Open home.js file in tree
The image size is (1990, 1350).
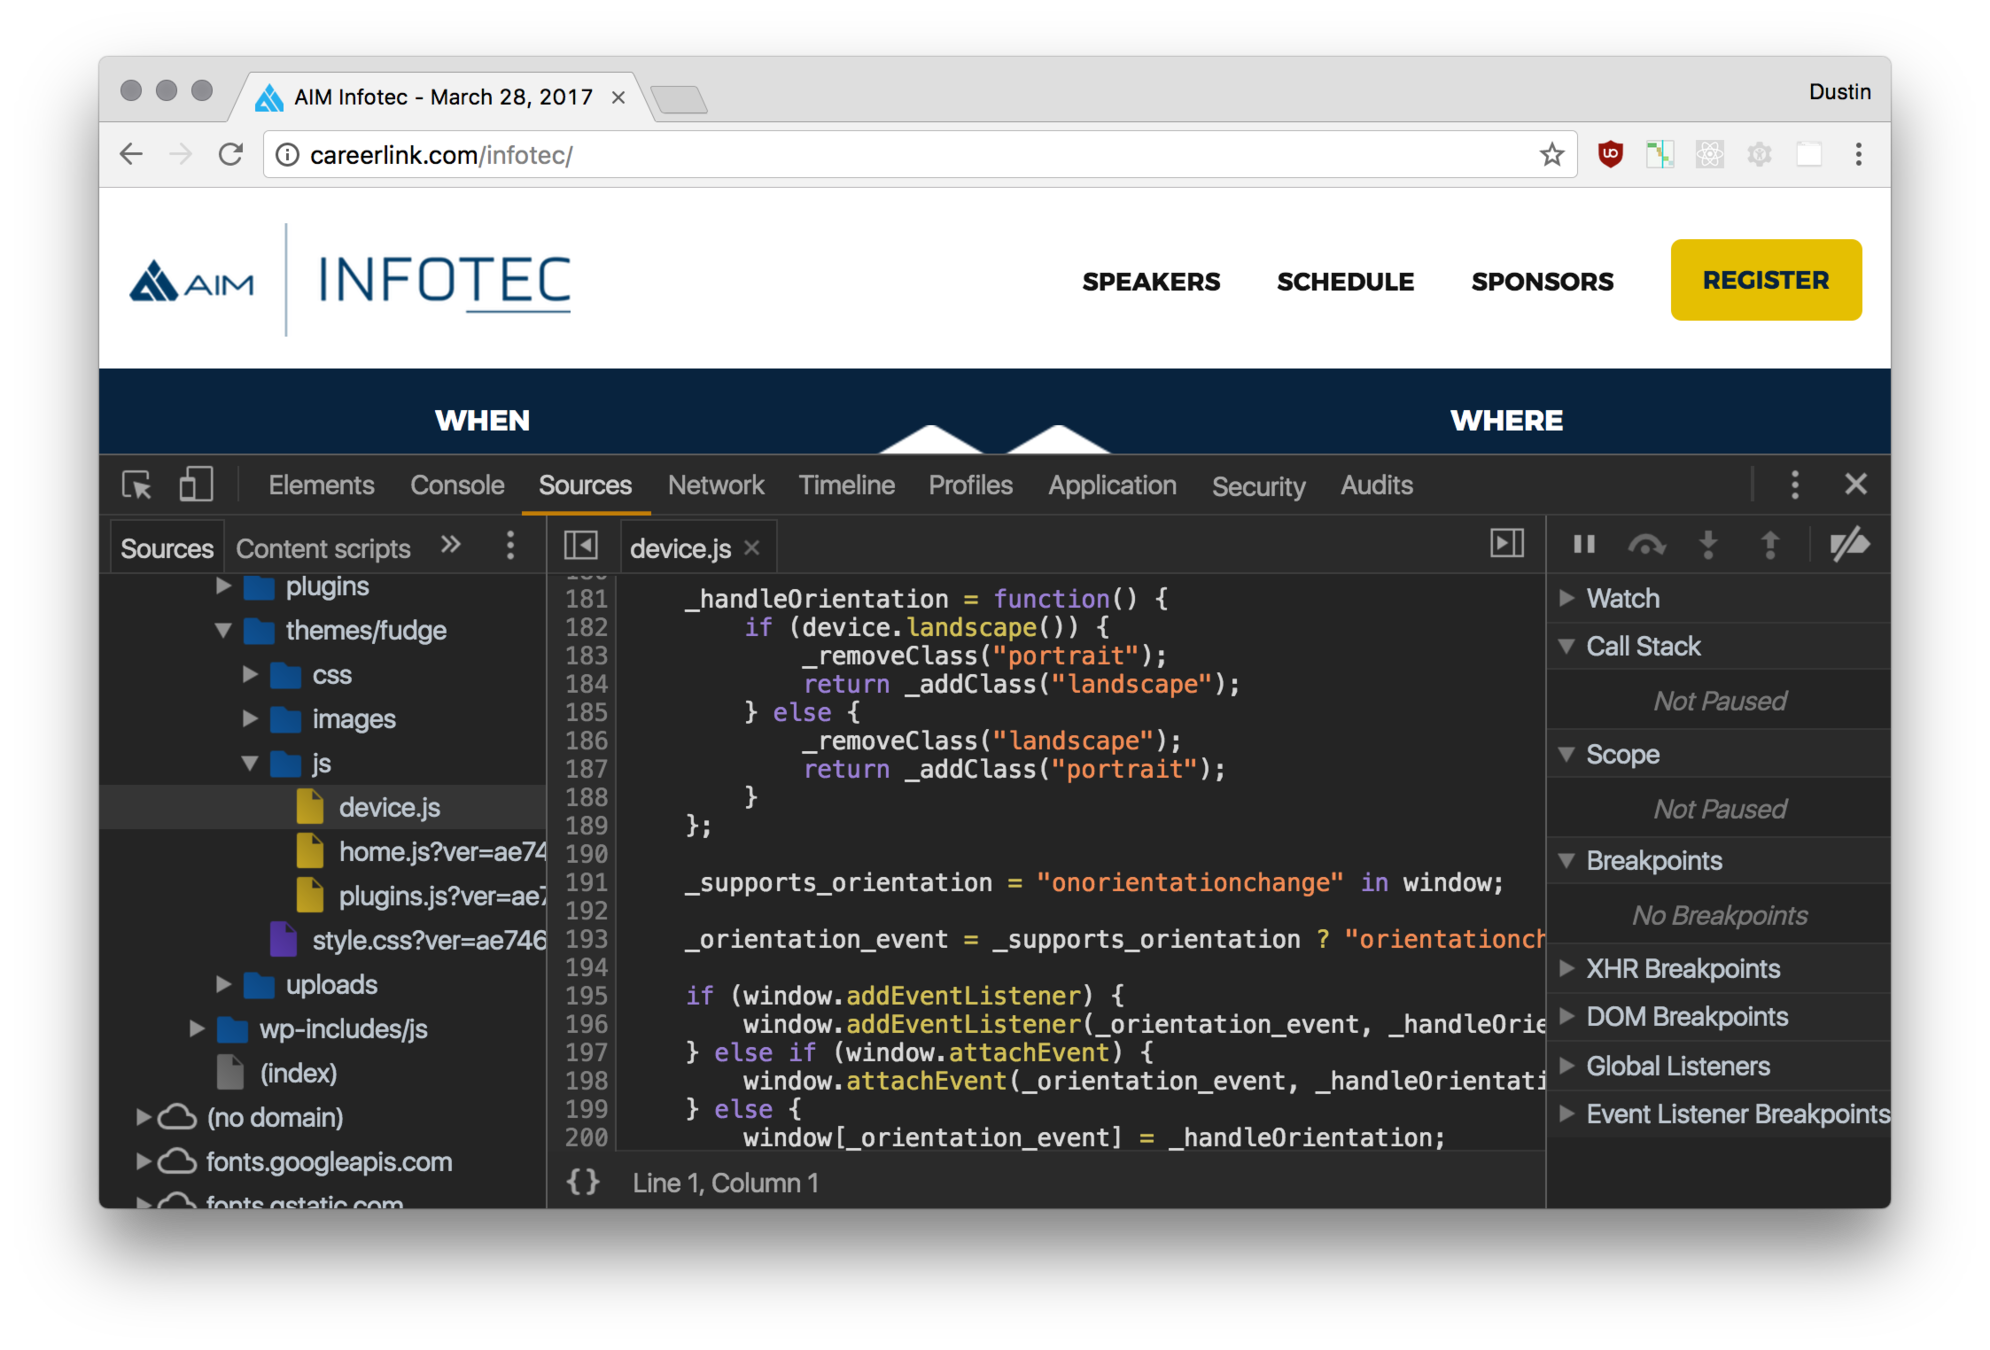pyautogui.click(x=440, y=852)
